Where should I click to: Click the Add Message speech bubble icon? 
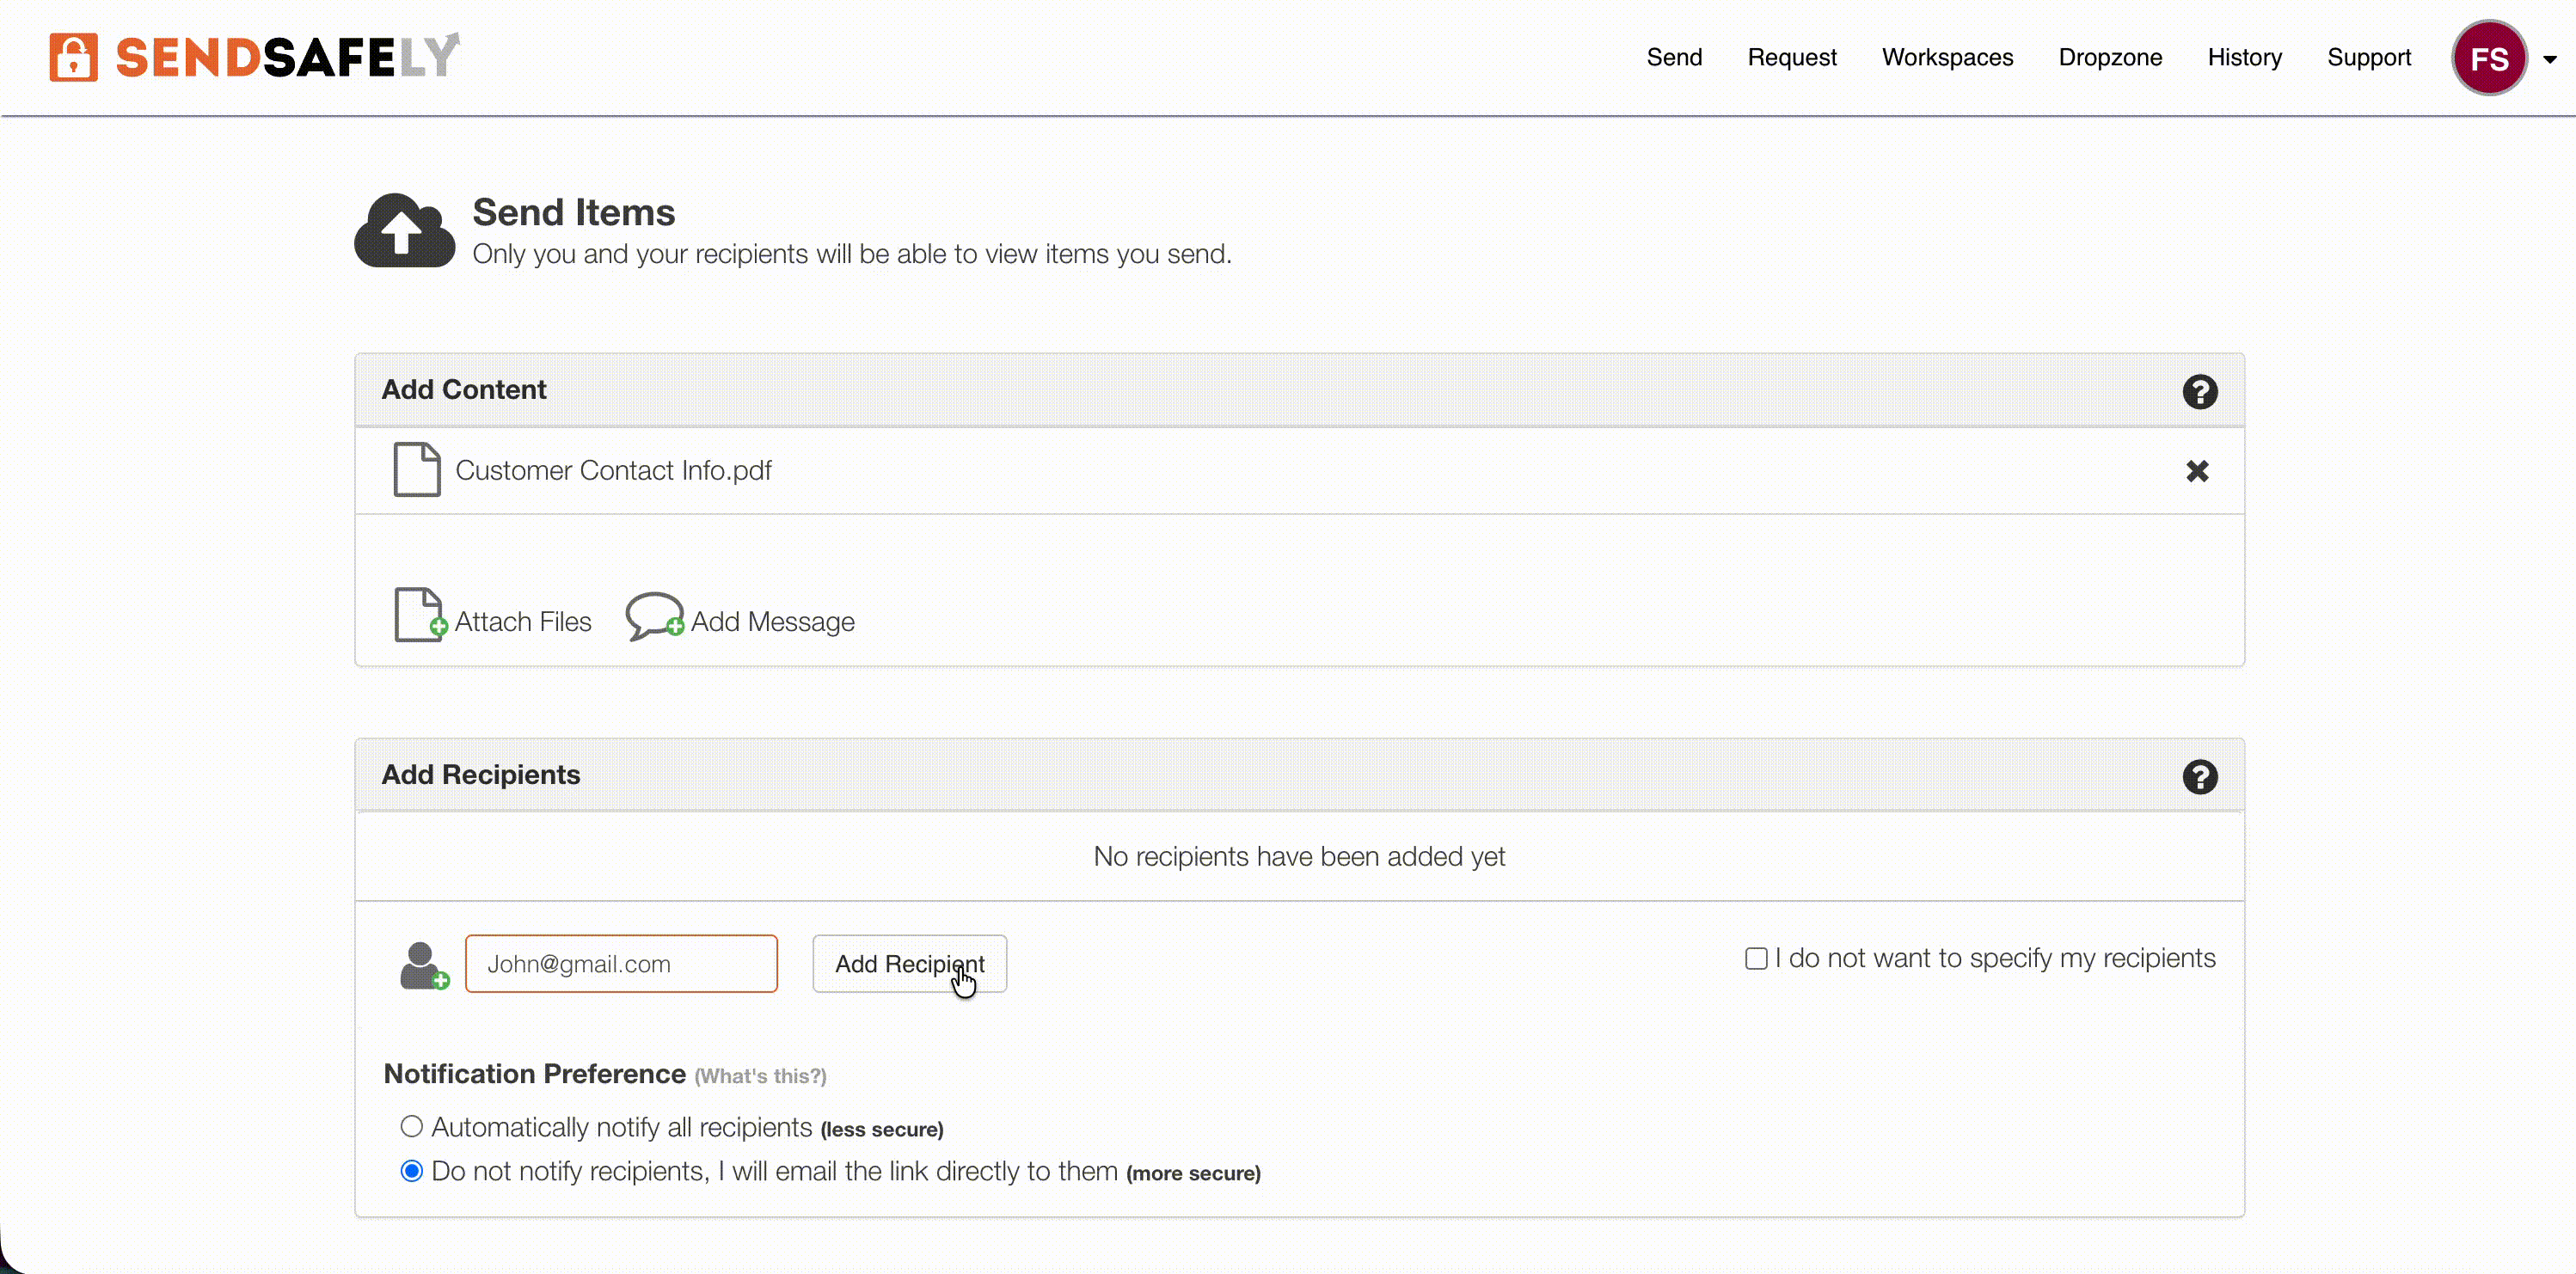[x=655, y=616]
